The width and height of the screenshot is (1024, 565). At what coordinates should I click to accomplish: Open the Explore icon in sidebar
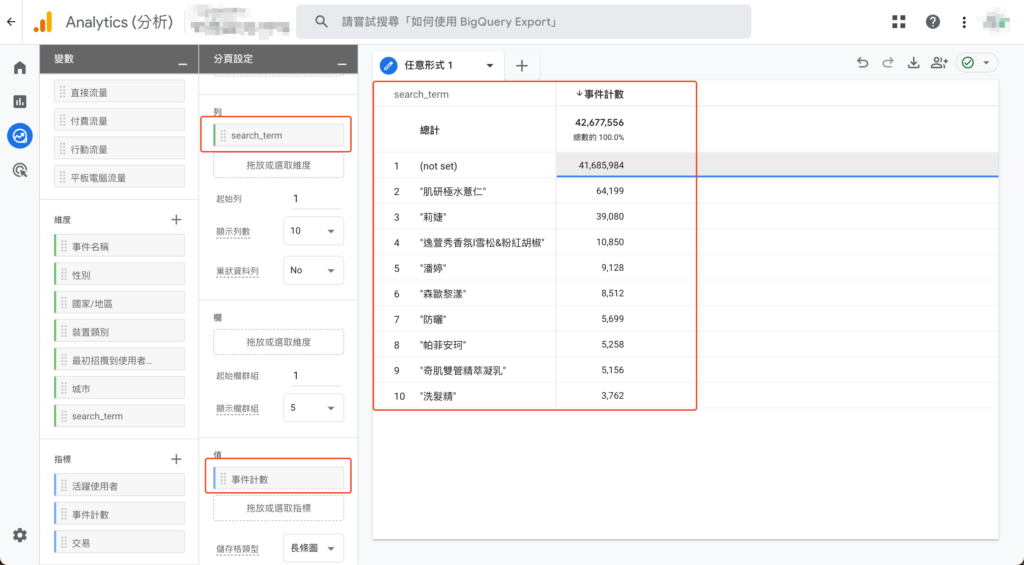(x=20, y=136)
